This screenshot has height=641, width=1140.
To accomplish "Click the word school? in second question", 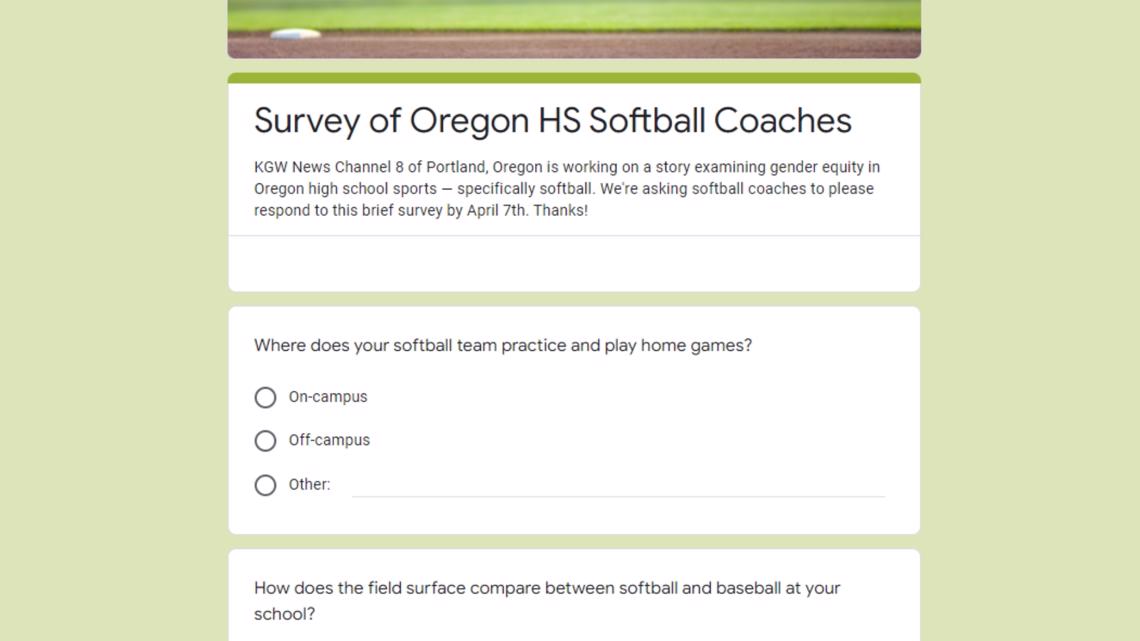I will point(284,614).
